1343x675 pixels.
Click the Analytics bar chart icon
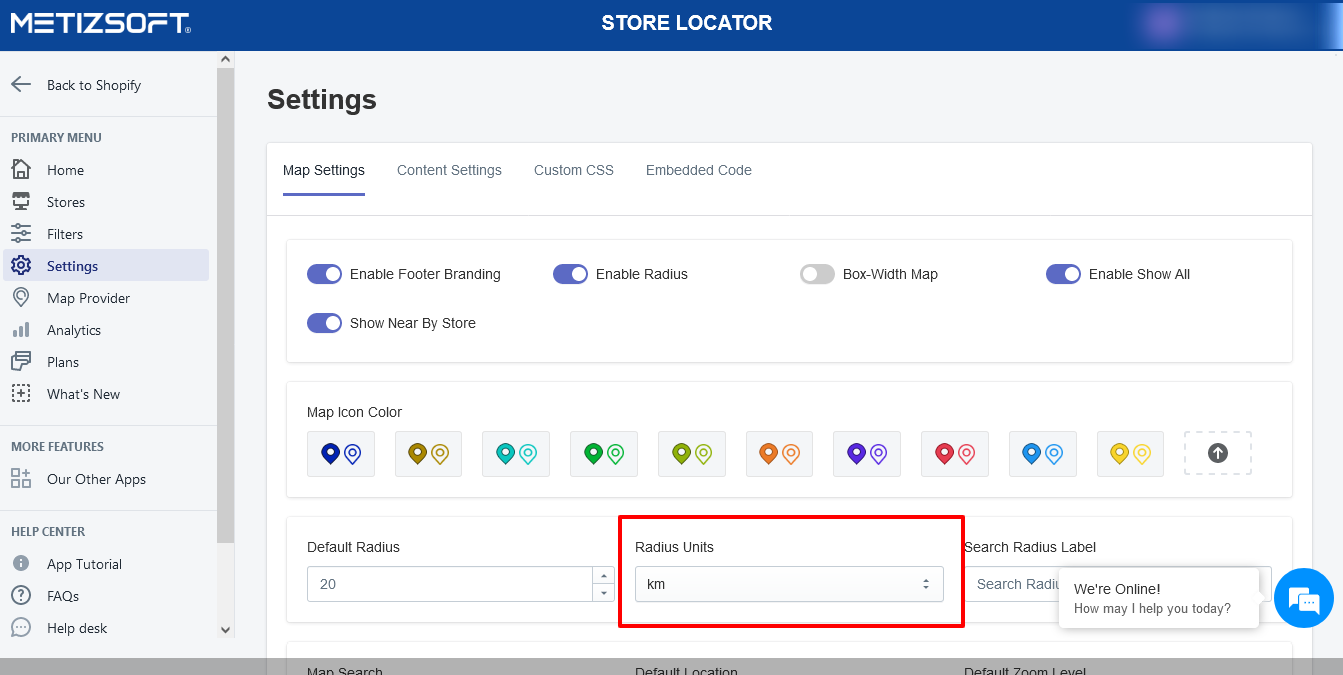[21, 329]
